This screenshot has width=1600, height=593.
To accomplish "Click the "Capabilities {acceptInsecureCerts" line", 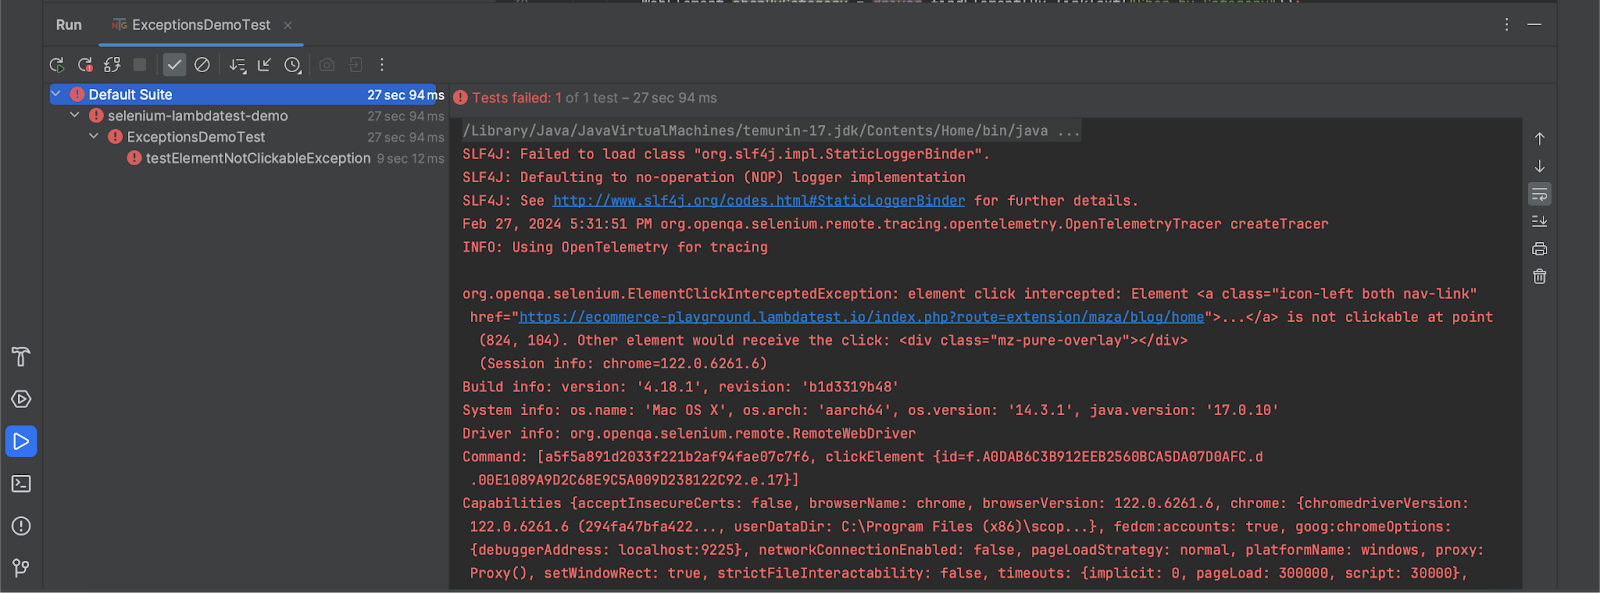I will 965,504.
